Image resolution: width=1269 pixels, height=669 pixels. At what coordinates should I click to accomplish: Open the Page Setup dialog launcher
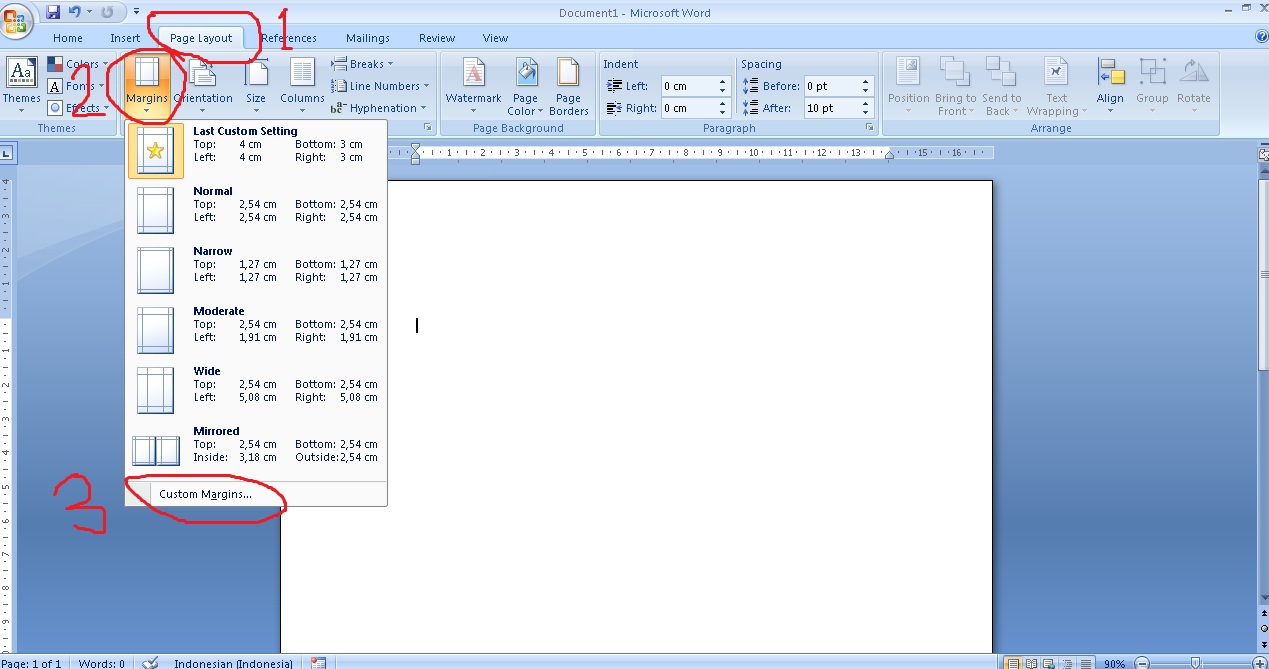(x=428, y=128)
